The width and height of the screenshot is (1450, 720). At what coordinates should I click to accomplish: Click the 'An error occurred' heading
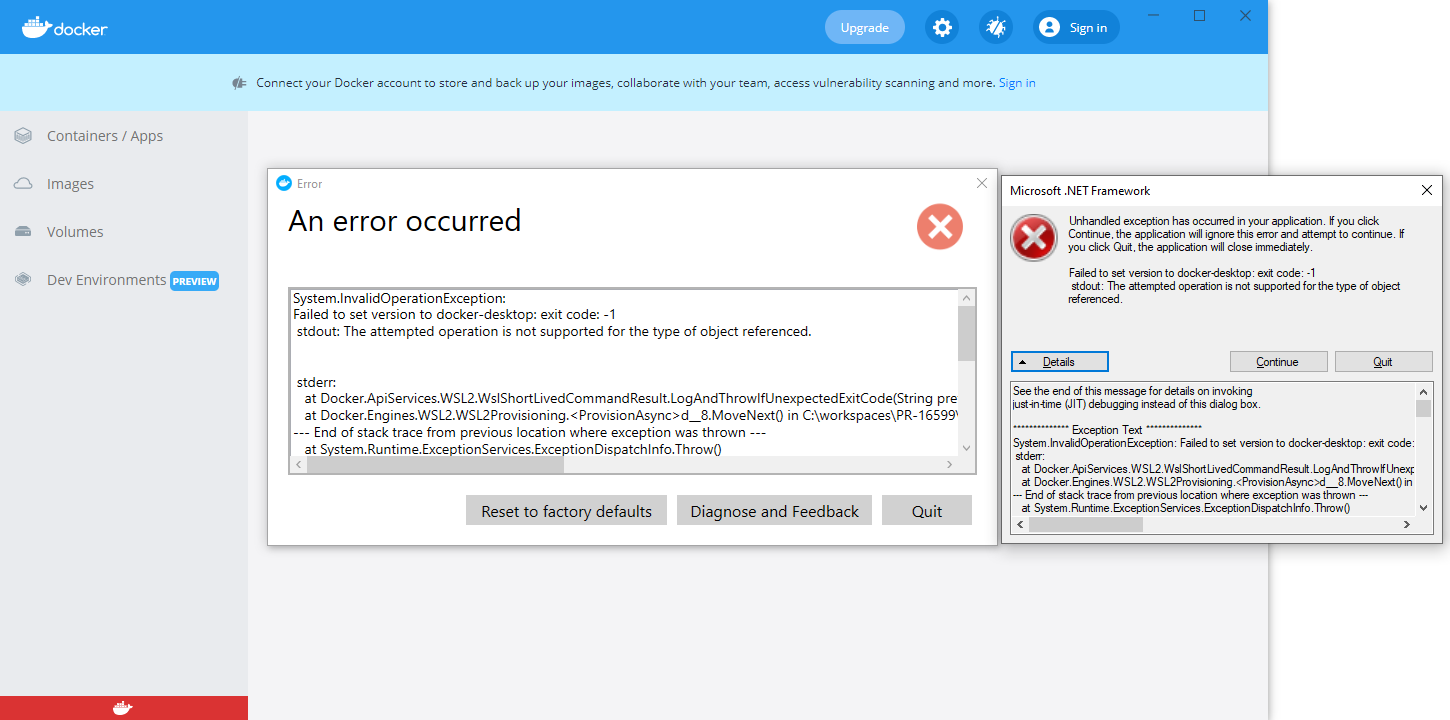405,220
